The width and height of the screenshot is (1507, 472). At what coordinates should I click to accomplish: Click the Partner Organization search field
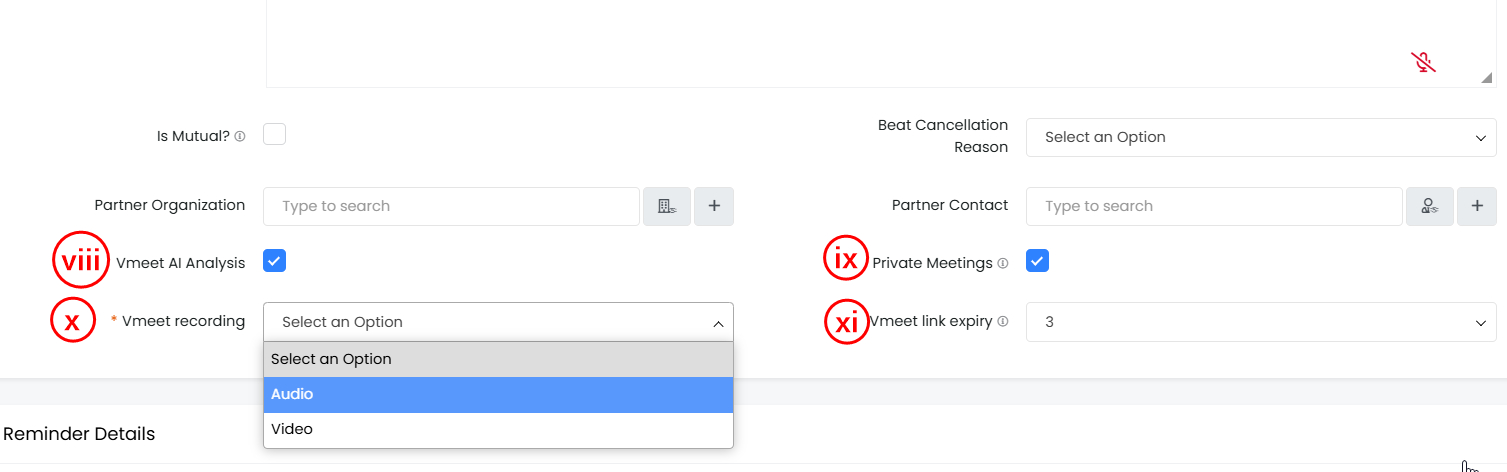pyautogui.click(x=451, y=206)
